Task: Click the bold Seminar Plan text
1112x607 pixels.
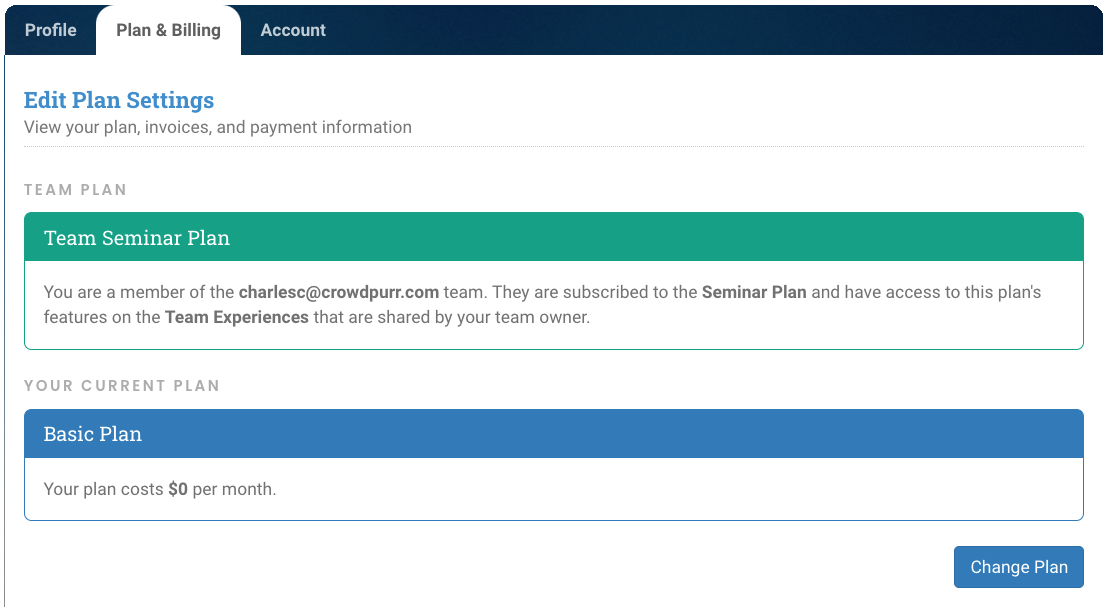Action: tap(754, 292)
